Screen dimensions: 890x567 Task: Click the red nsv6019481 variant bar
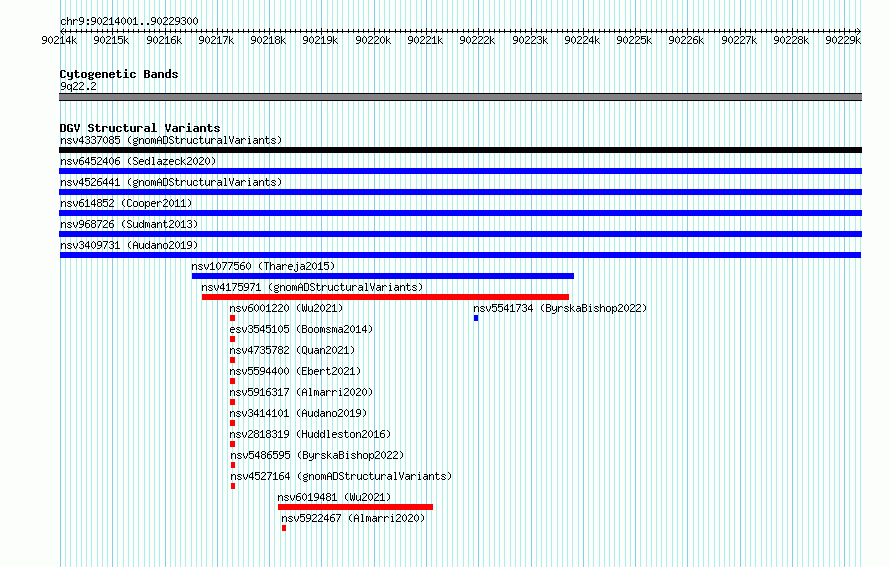coord(355,507)
